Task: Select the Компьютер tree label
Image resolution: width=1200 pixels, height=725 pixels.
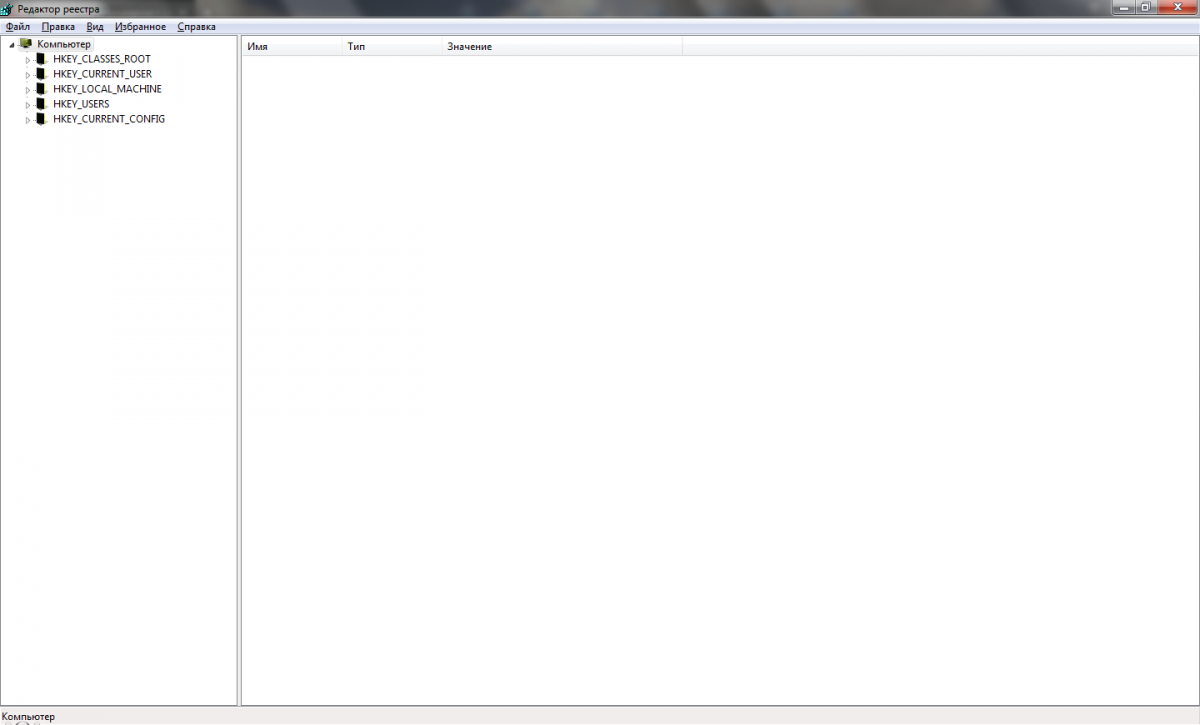Action: 64,44
